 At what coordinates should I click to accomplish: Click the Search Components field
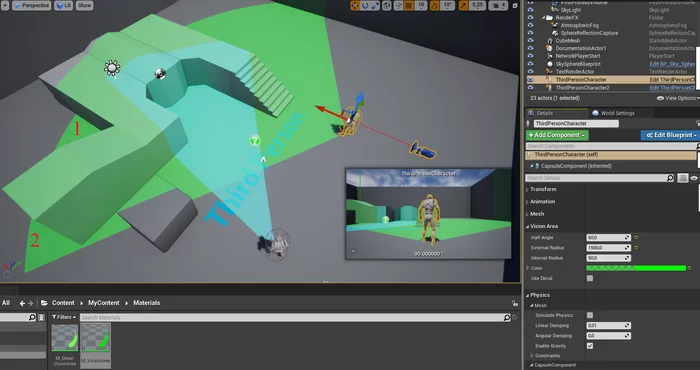[611, 146]
